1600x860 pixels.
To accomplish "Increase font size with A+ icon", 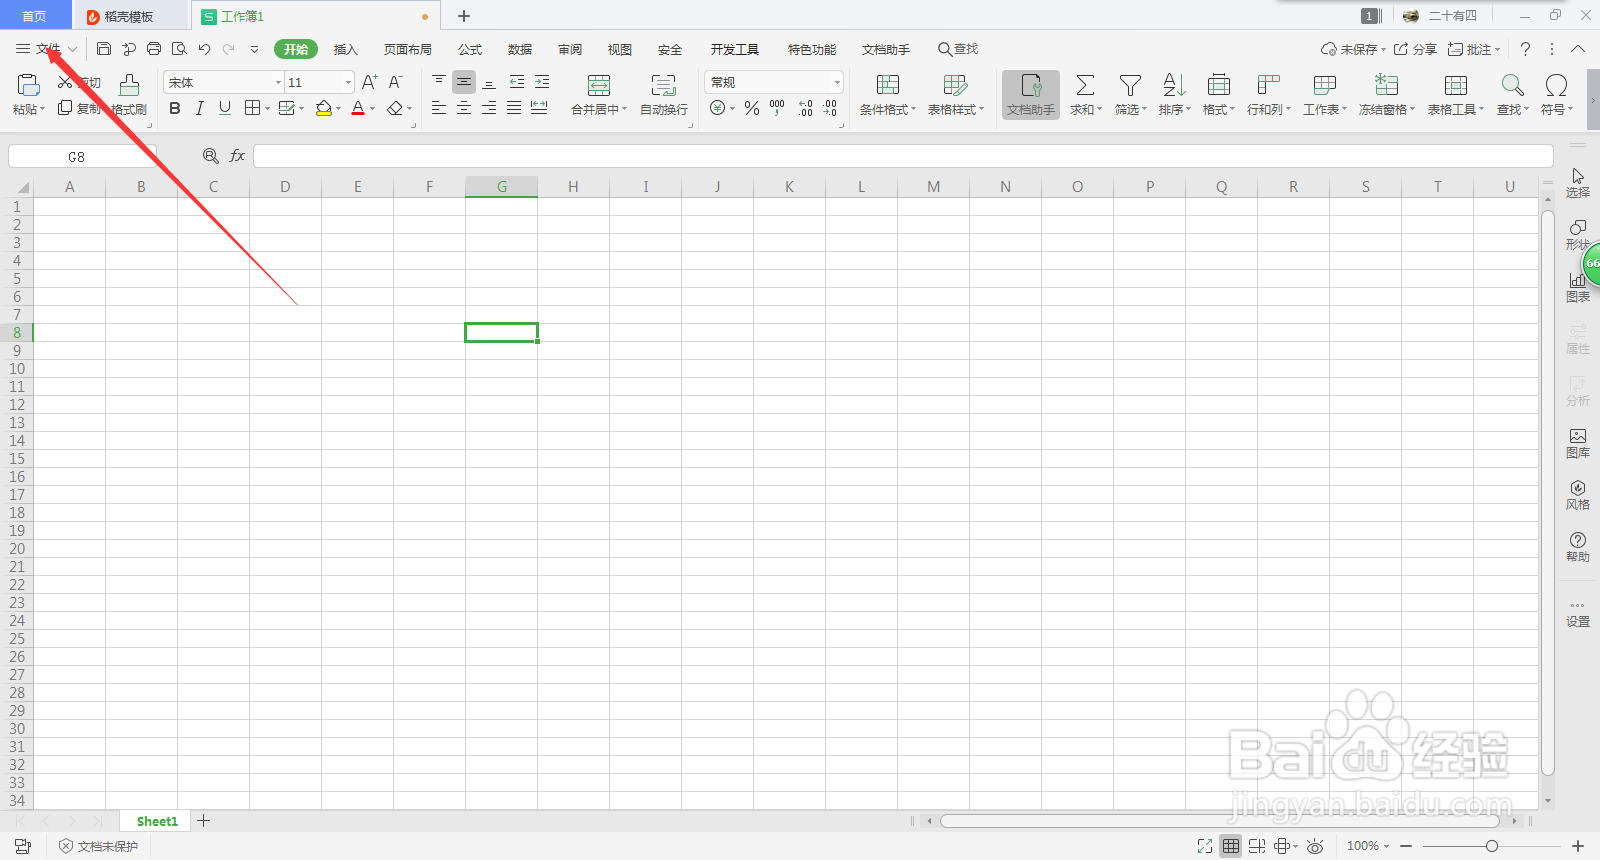I will tap(369, 82).
